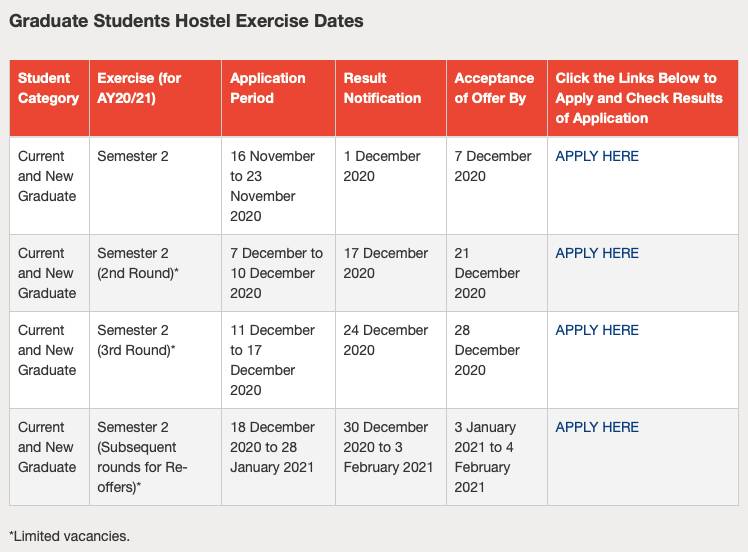Click the Graduate Students Hostel Exercise Dates heading
The image size is (748, 552).
186,20
